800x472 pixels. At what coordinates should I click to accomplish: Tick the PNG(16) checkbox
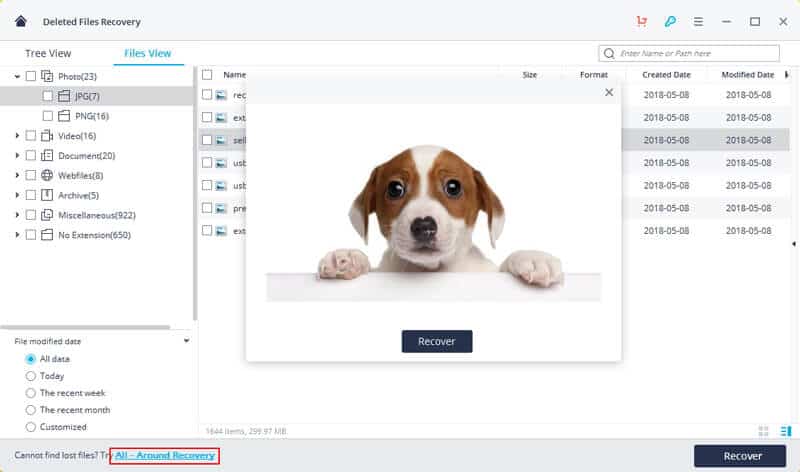pyautogui.click(x=47, y=116)
